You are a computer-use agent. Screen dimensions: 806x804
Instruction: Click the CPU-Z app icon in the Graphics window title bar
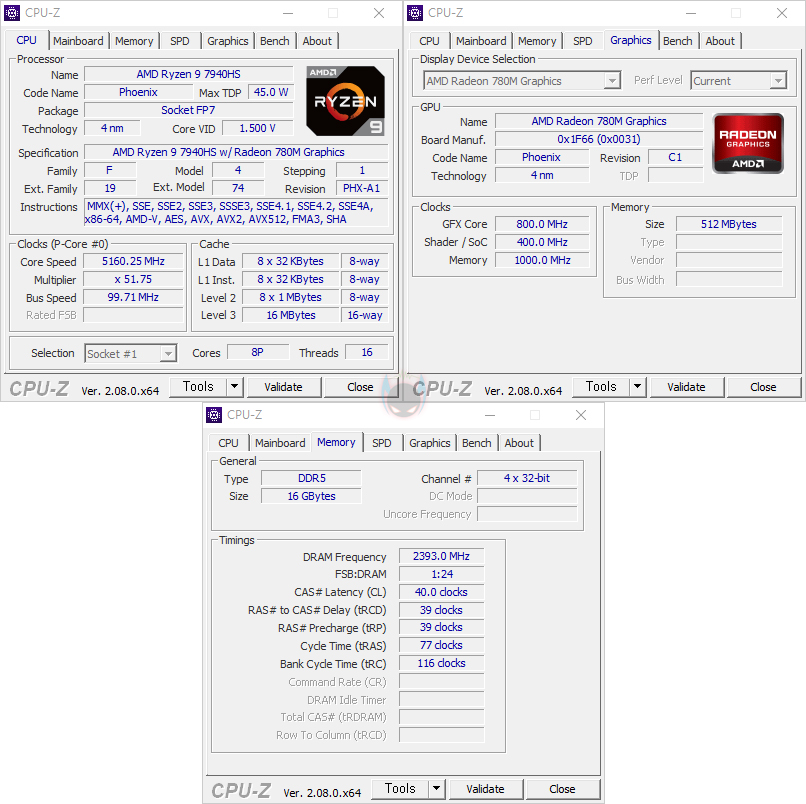click(x=415, y=13)
